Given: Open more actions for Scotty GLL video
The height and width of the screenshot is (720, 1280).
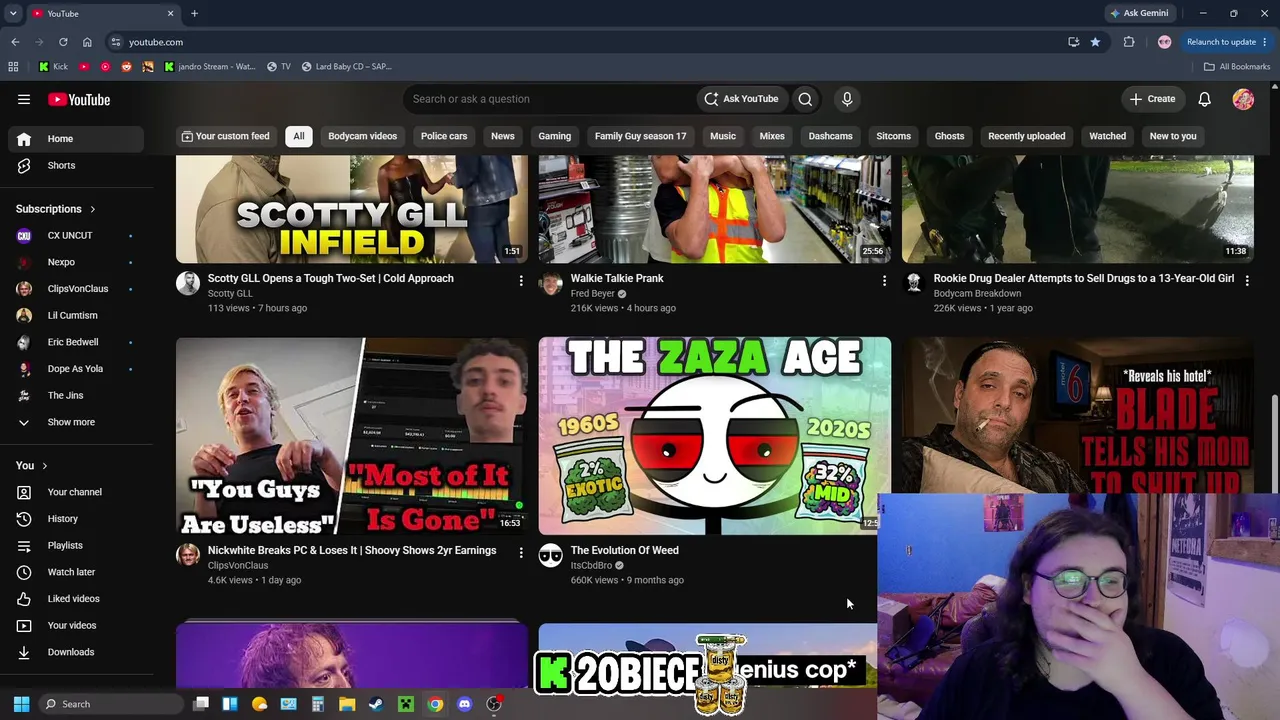Looking at the screenshot, I should tap(521, 281).
